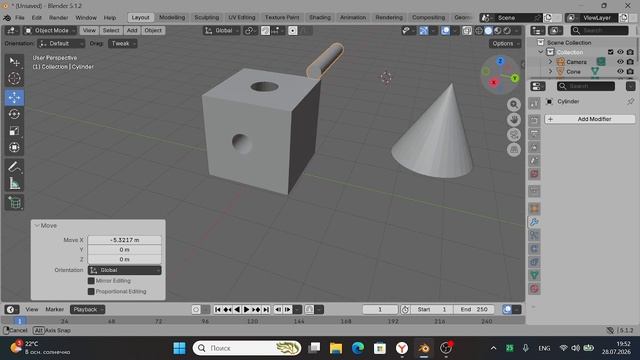
Task: Play animation forward
Action: click(x=246, y=310)
